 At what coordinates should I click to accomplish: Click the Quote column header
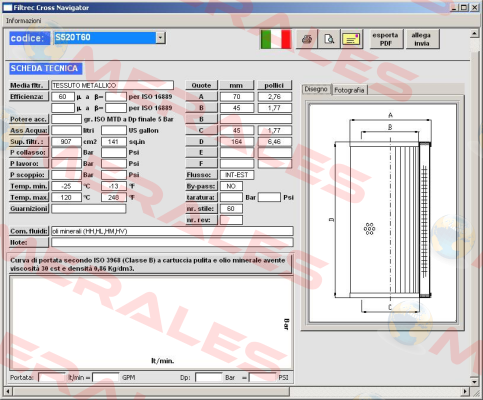(x=201, y=85)
